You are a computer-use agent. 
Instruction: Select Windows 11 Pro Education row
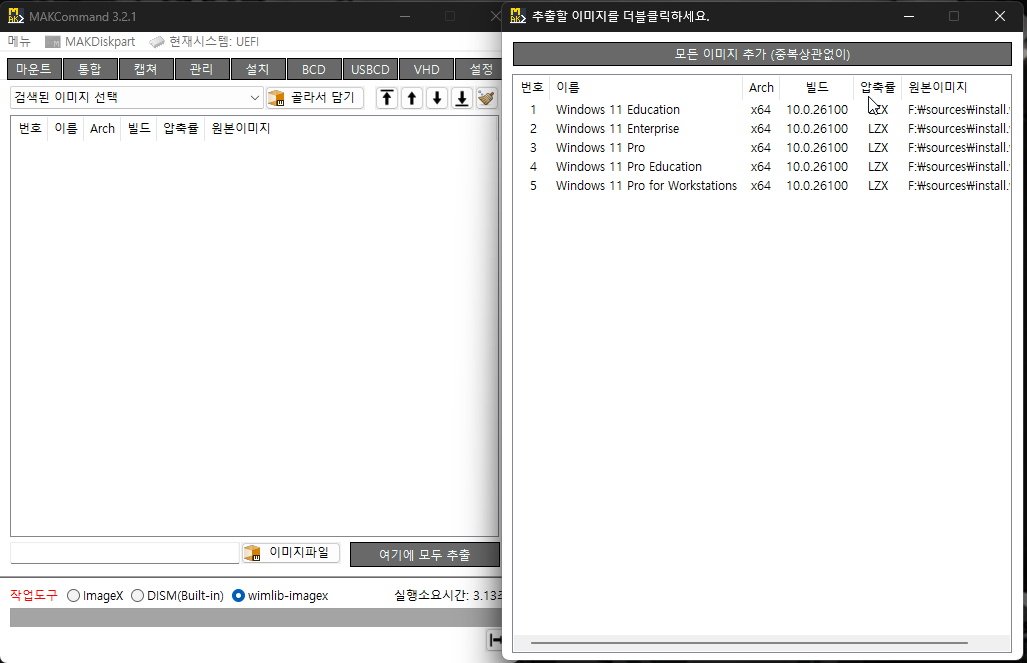point(762,166)
